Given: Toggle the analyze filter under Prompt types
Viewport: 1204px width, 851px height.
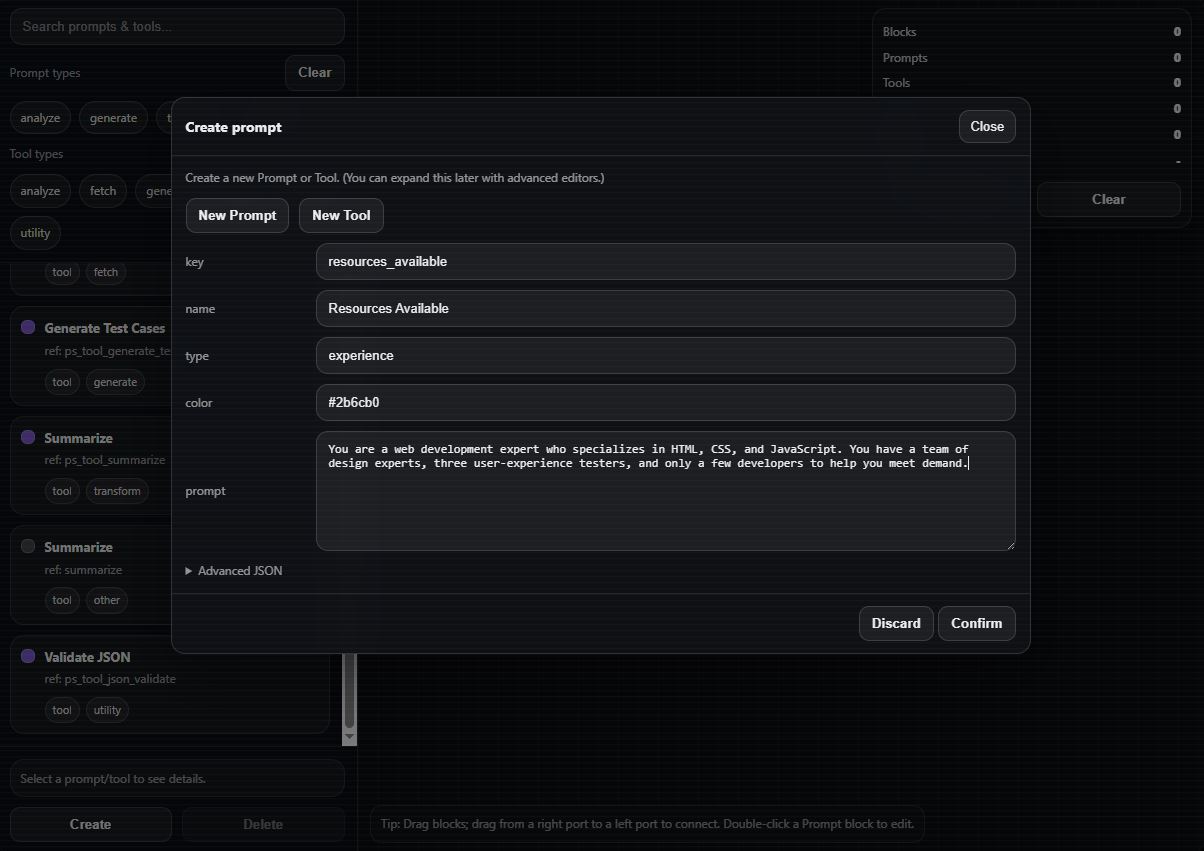Looking at the screenshot, I should tap(39, 117).
